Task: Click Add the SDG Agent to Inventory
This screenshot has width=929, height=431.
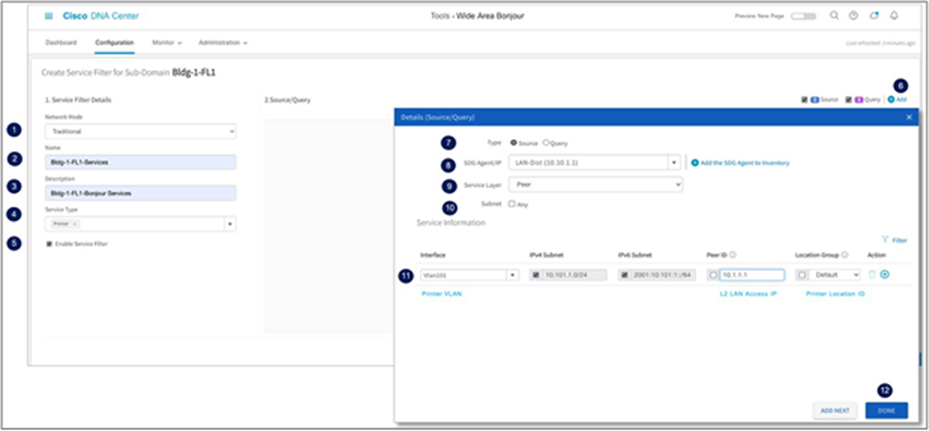Action: coord(745,162)
